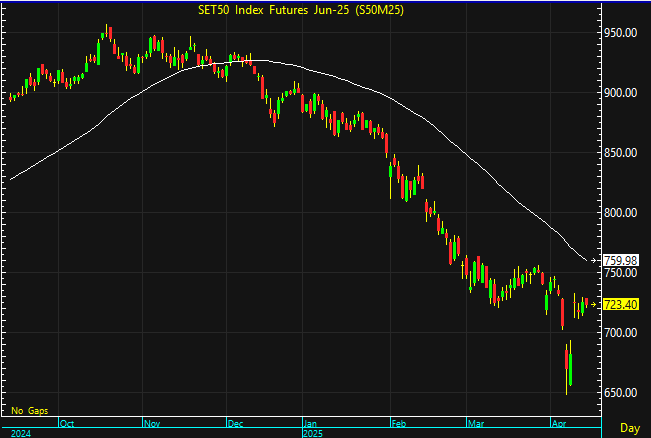651x438 pixels.
Task: Click the yellow arrow marker beside 723.40
Action: 594,304
